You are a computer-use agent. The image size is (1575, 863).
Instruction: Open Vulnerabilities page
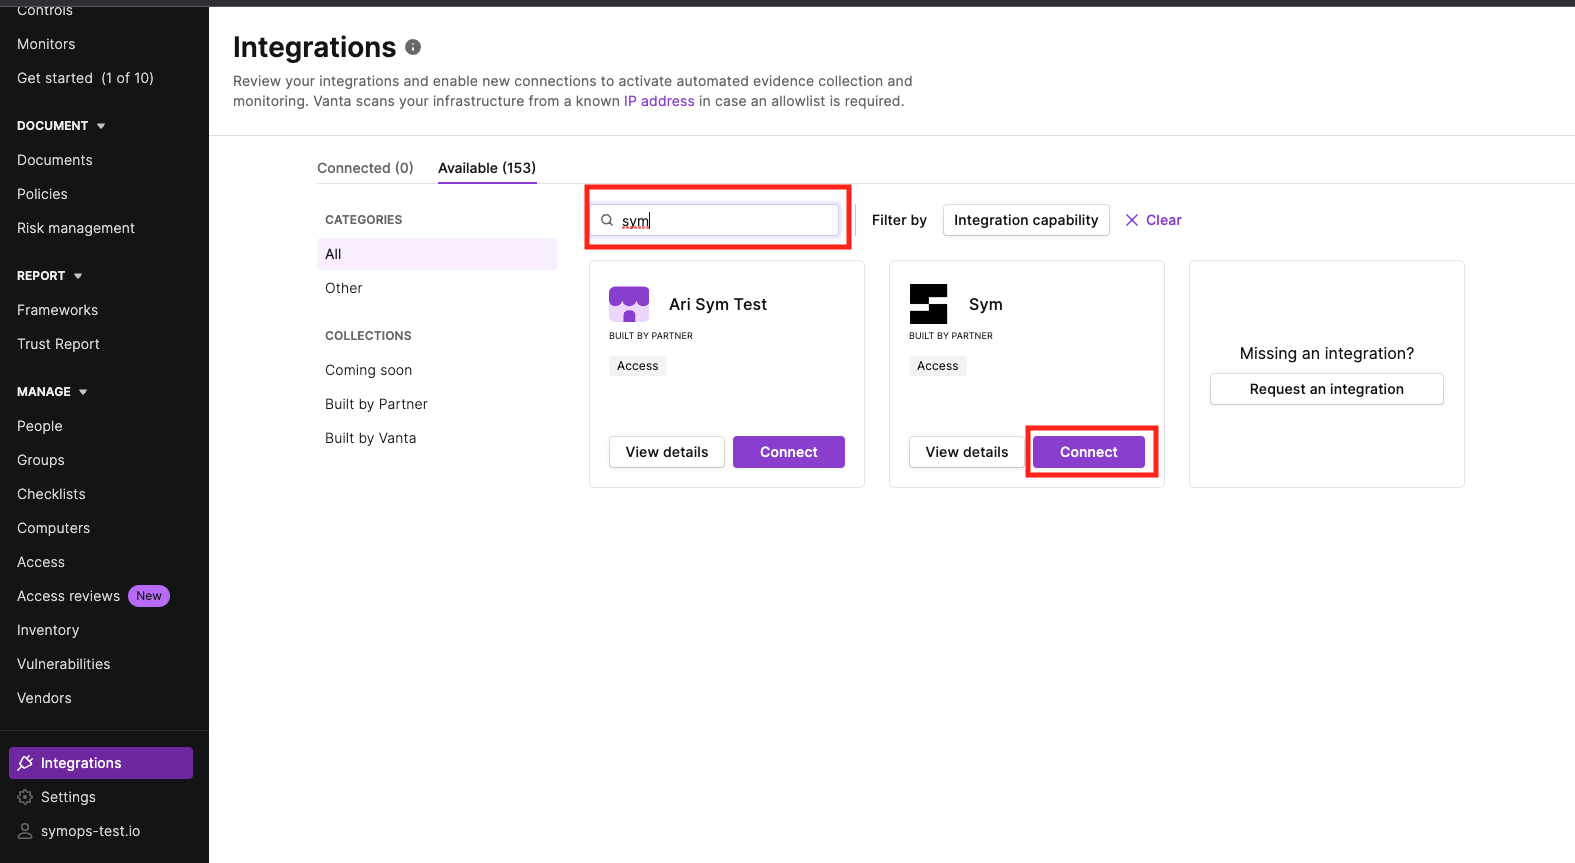tap(64, 664)
